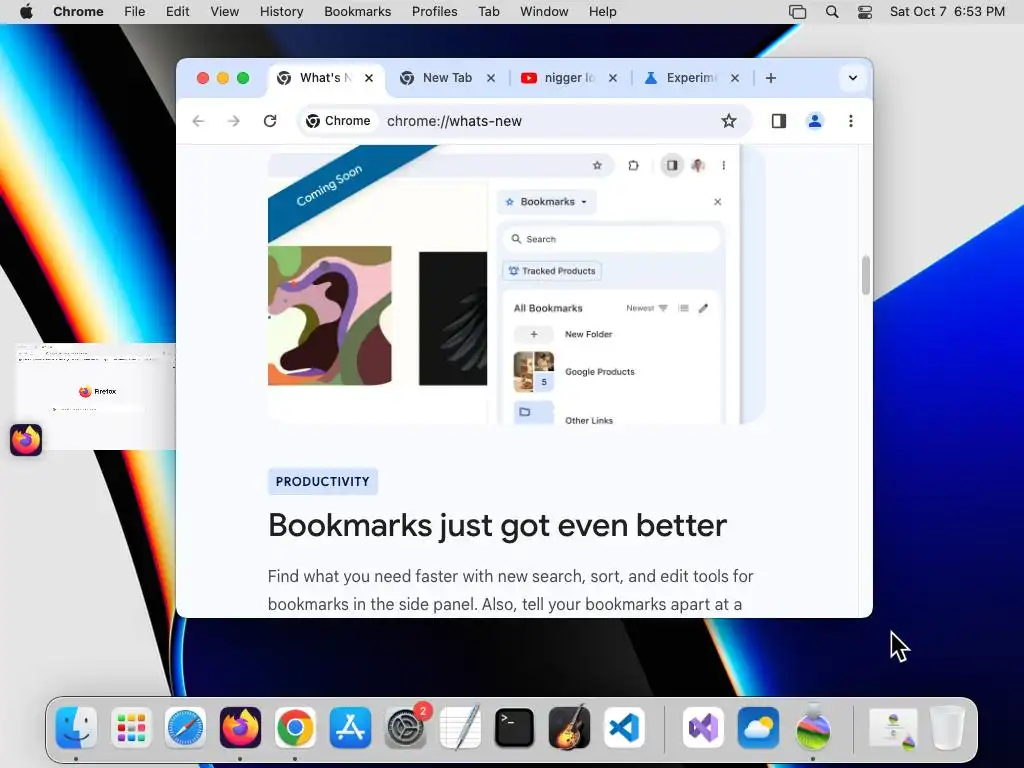The width and height of the screenshot is (1024, 768).
Task: Open the Chrome app menu
Action: coord(78,12)
